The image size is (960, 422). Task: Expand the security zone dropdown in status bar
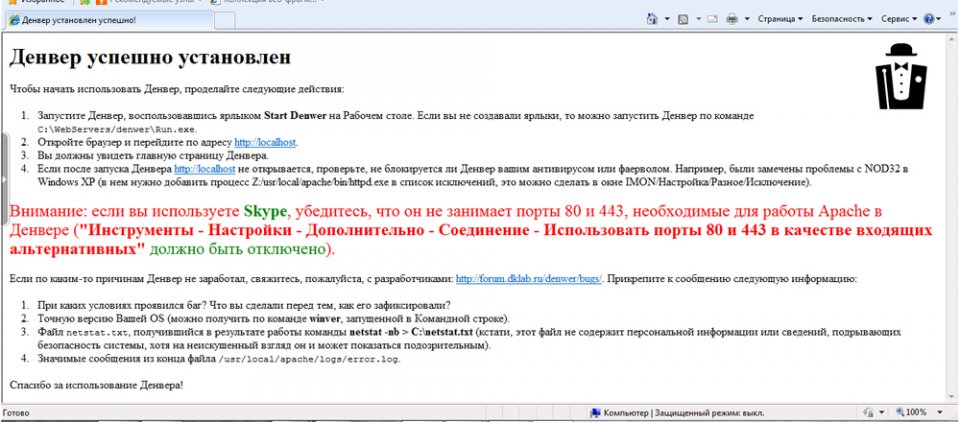click(882, 412)
